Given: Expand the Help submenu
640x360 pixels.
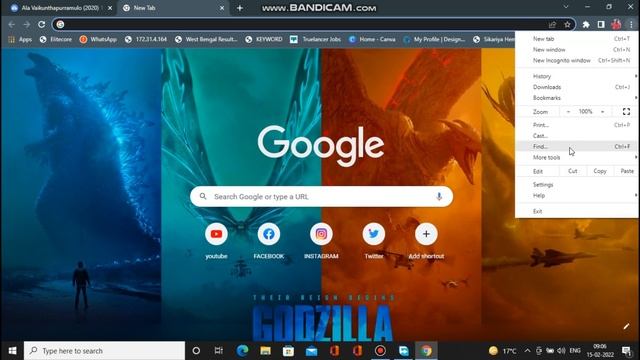Looking at the screenshot, I should point(576,196).
